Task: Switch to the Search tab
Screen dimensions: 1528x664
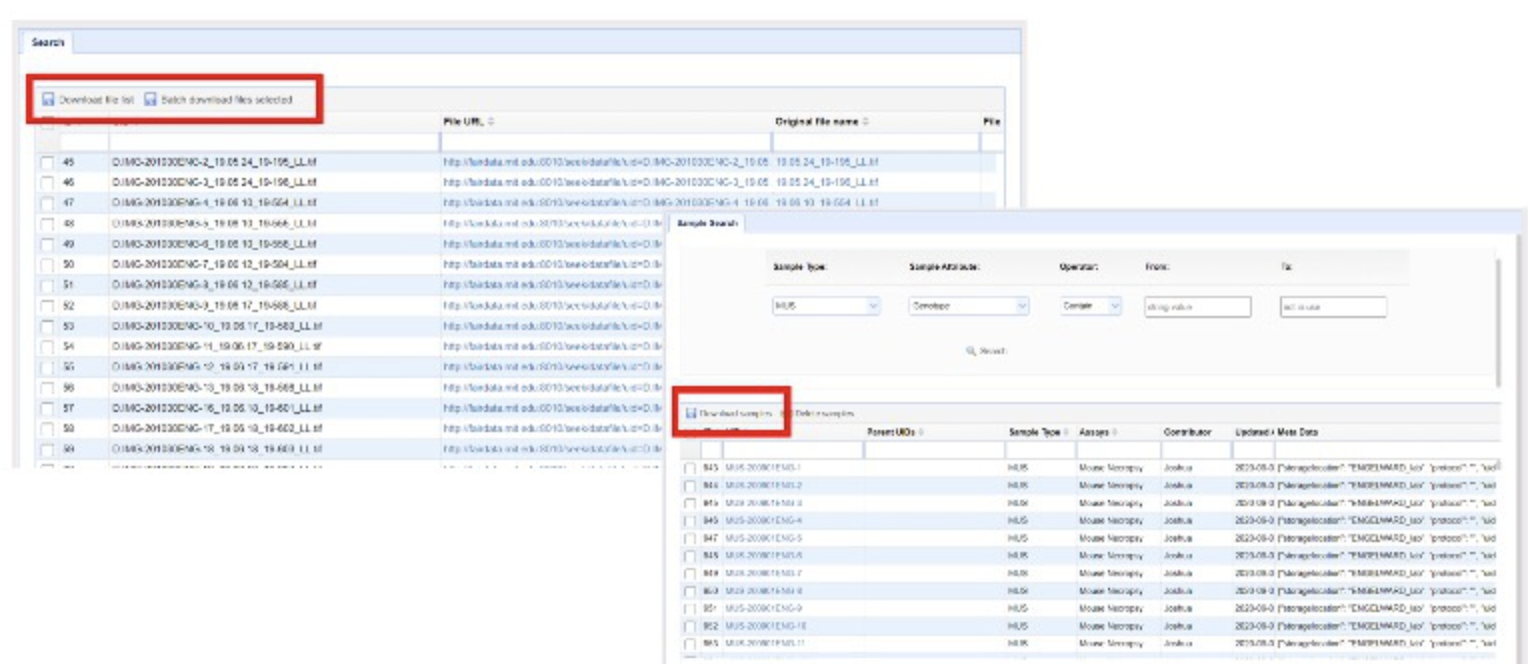Action: point(47,42)
